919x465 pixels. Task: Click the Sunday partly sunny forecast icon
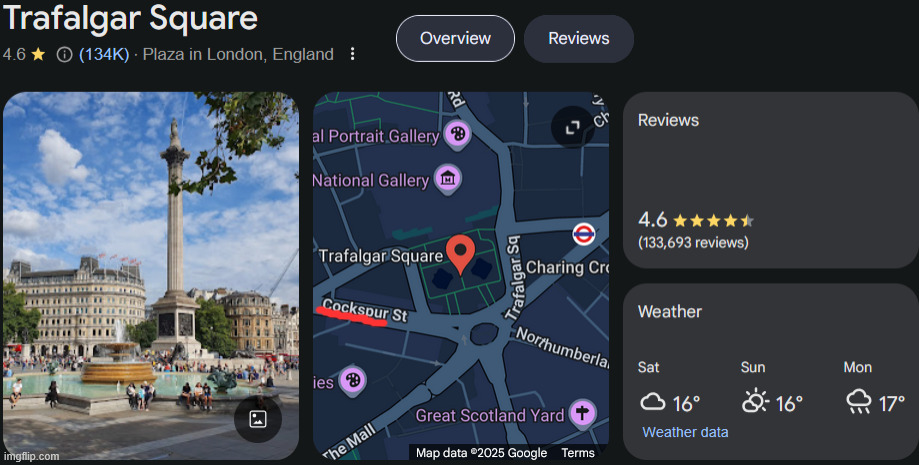(x=755, y=402)
